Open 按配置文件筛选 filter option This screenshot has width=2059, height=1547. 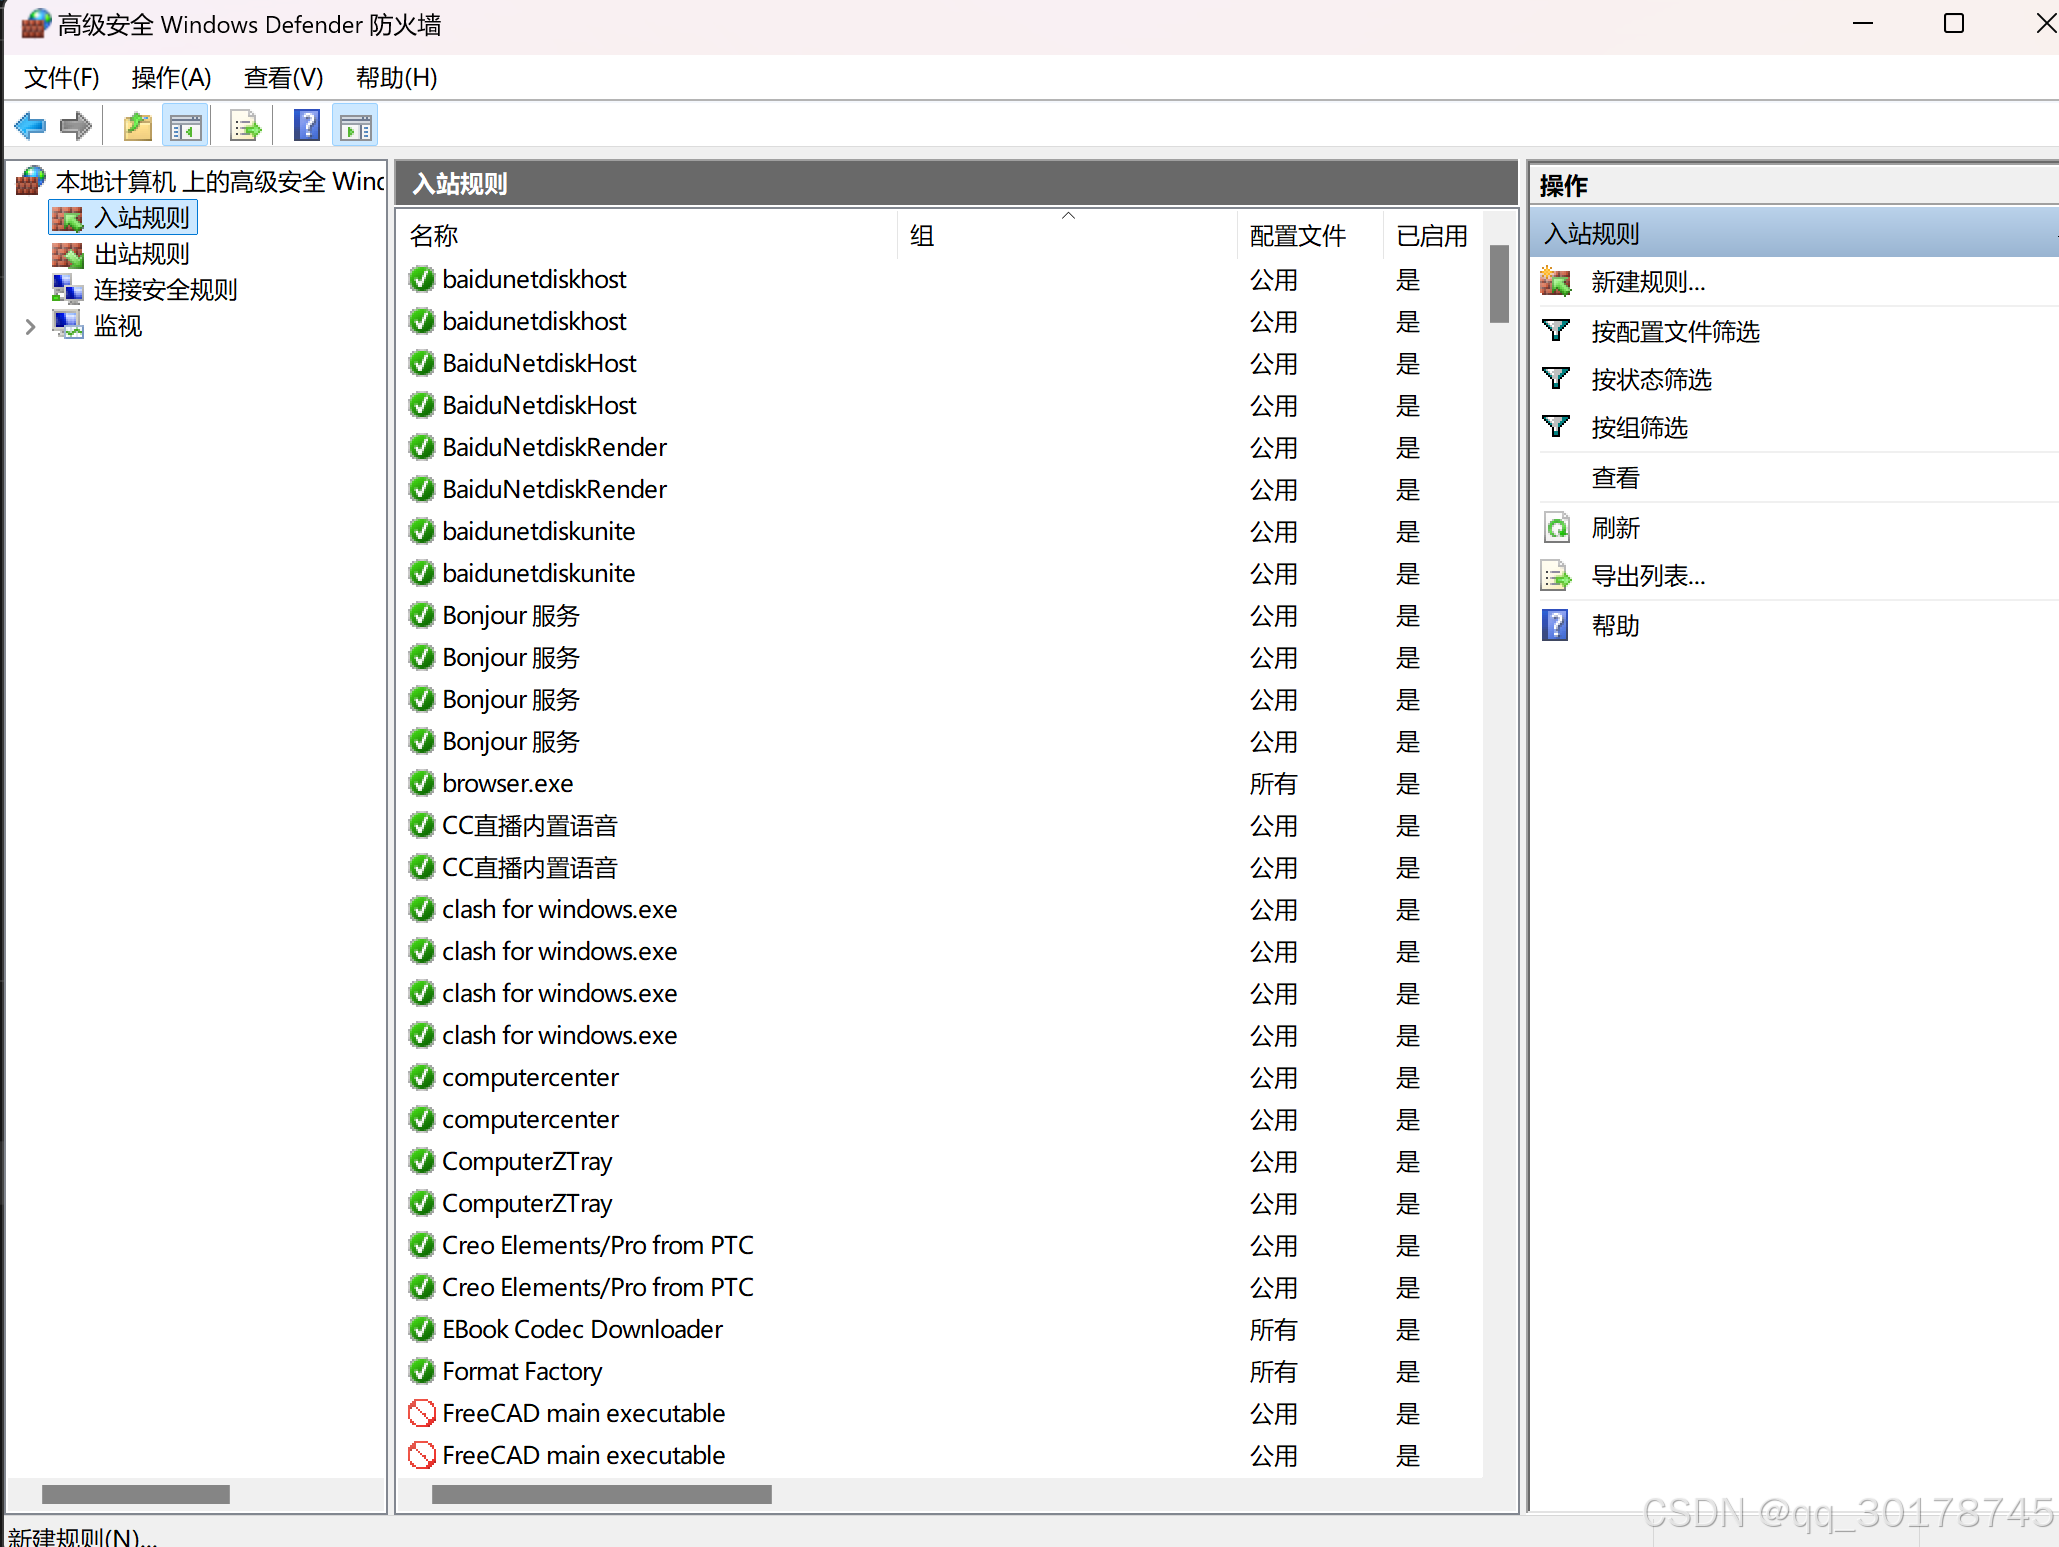point(1675,331)
